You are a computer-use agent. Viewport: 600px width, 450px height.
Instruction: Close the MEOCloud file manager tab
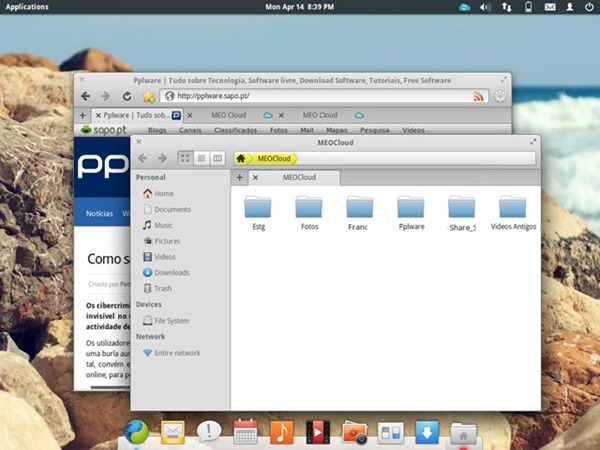[256, 178]
